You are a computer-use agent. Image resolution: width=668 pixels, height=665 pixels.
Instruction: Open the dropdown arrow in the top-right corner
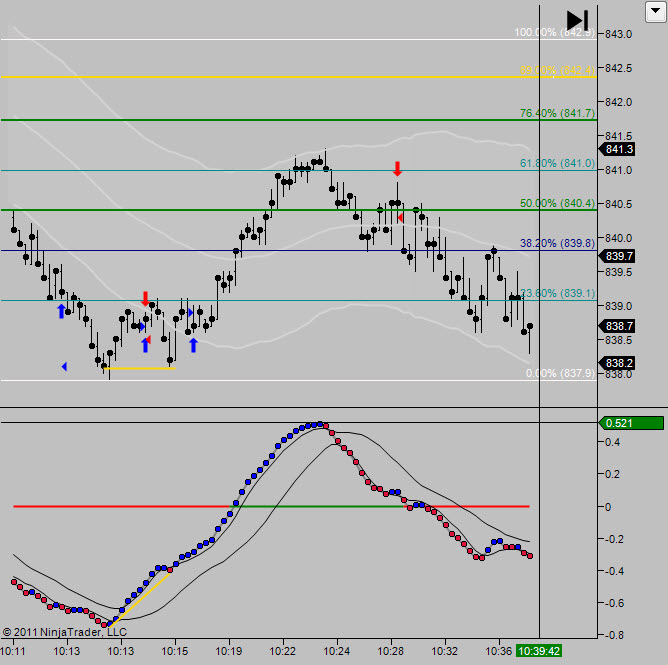655,12
